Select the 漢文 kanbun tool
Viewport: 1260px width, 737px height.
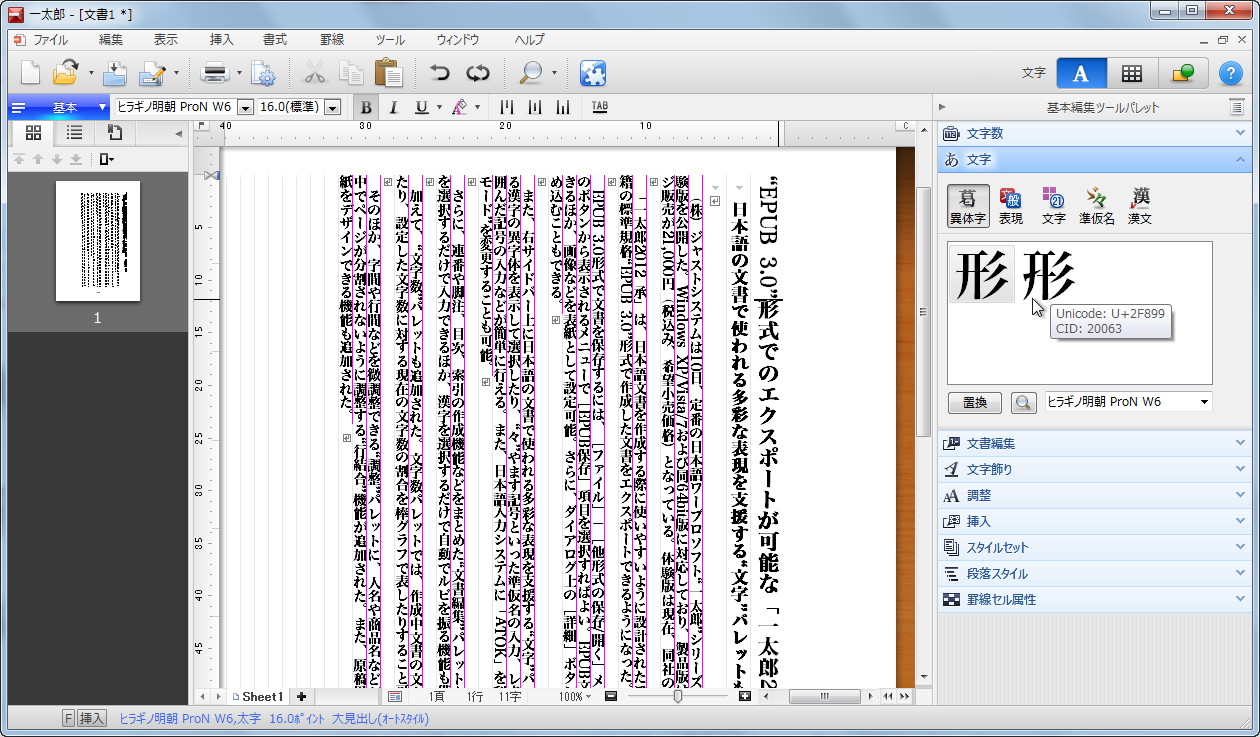pyautogui.click(x=1140, y=205)
